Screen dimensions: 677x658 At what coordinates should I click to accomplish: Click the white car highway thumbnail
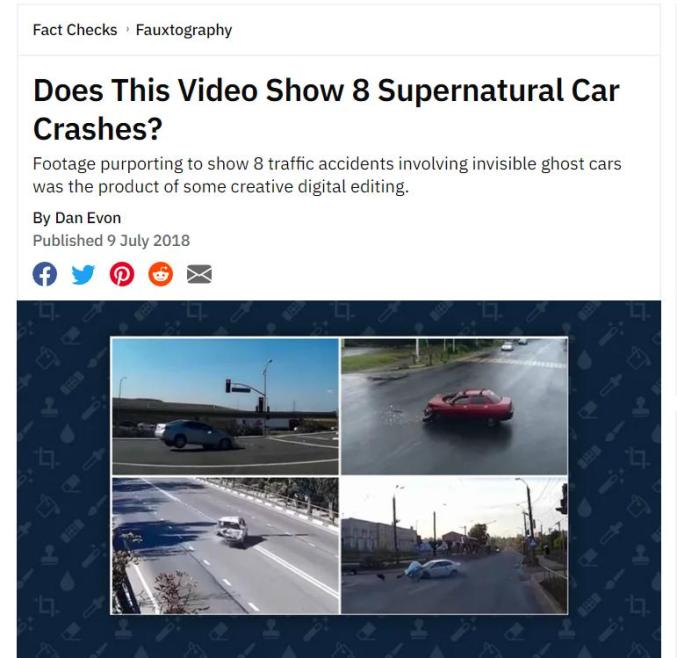[225, 545]
